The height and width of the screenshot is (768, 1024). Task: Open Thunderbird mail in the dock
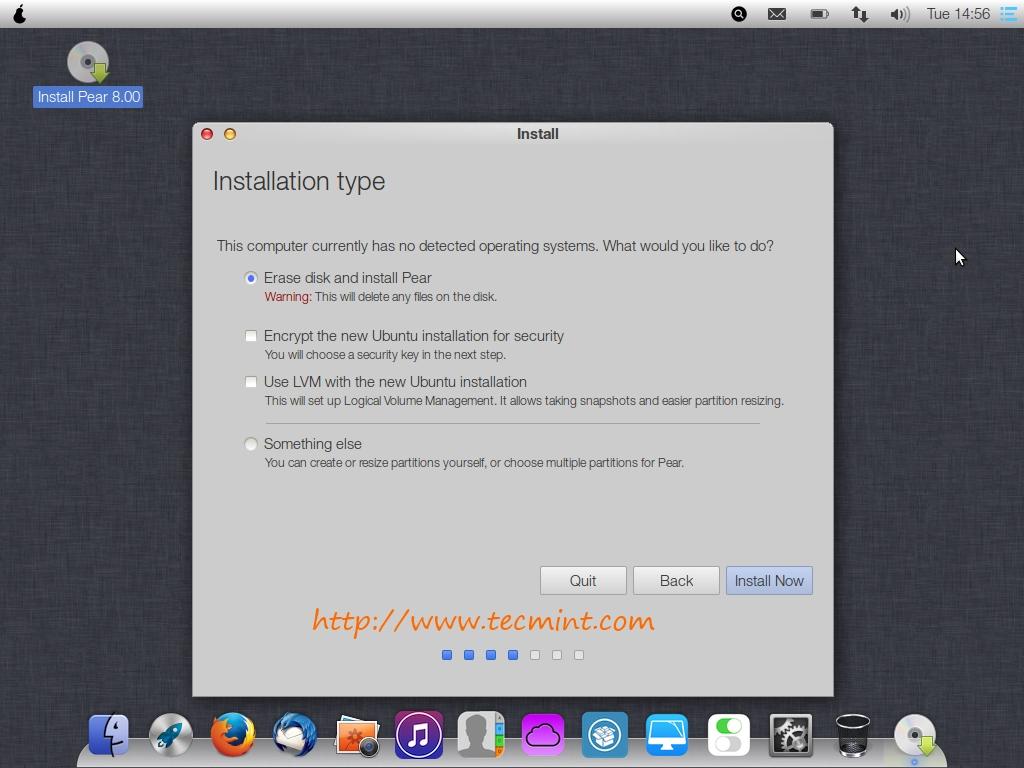point(295,736)
